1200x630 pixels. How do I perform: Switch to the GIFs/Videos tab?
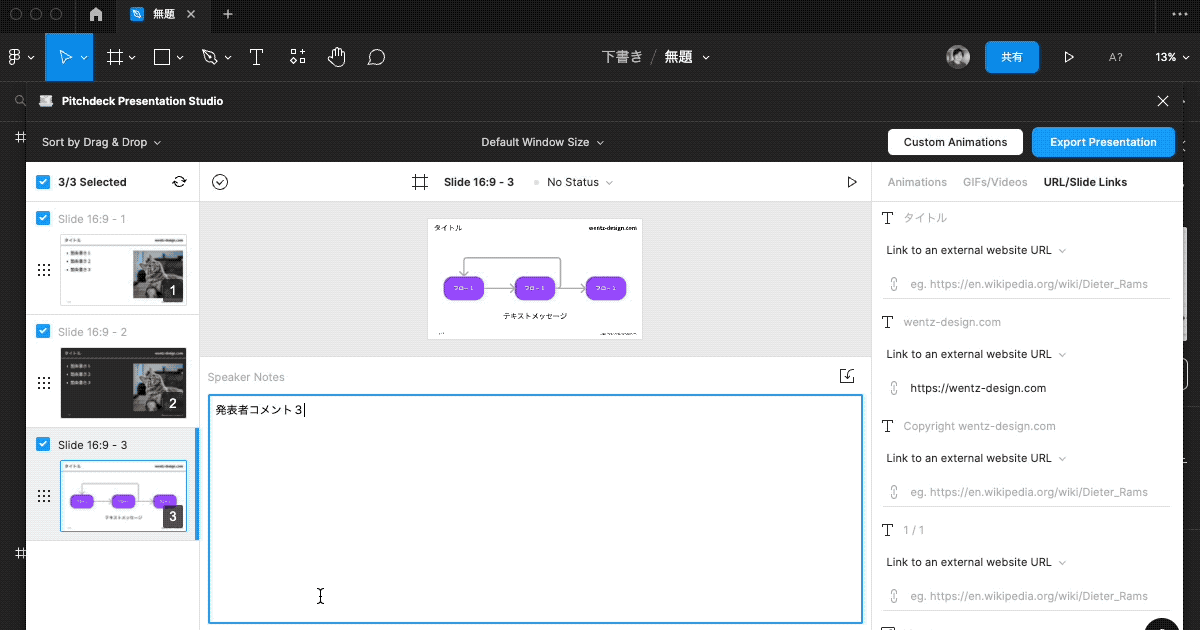tap(996, 182)
